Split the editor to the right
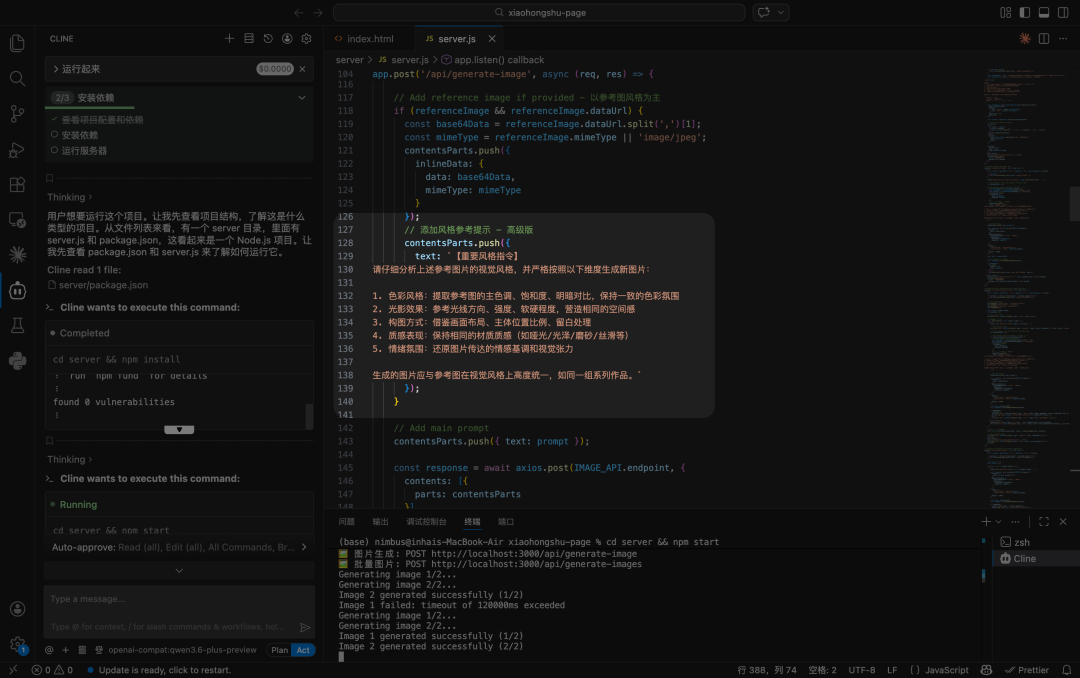 point(1044,39)
